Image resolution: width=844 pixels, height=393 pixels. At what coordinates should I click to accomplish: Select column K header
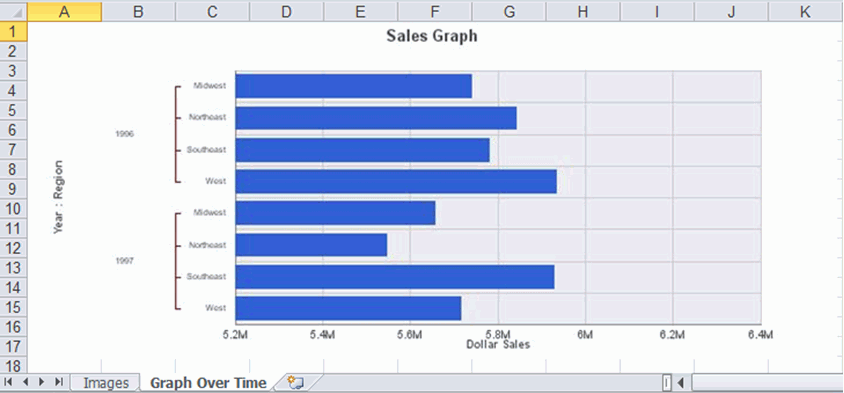pos(806,11)
